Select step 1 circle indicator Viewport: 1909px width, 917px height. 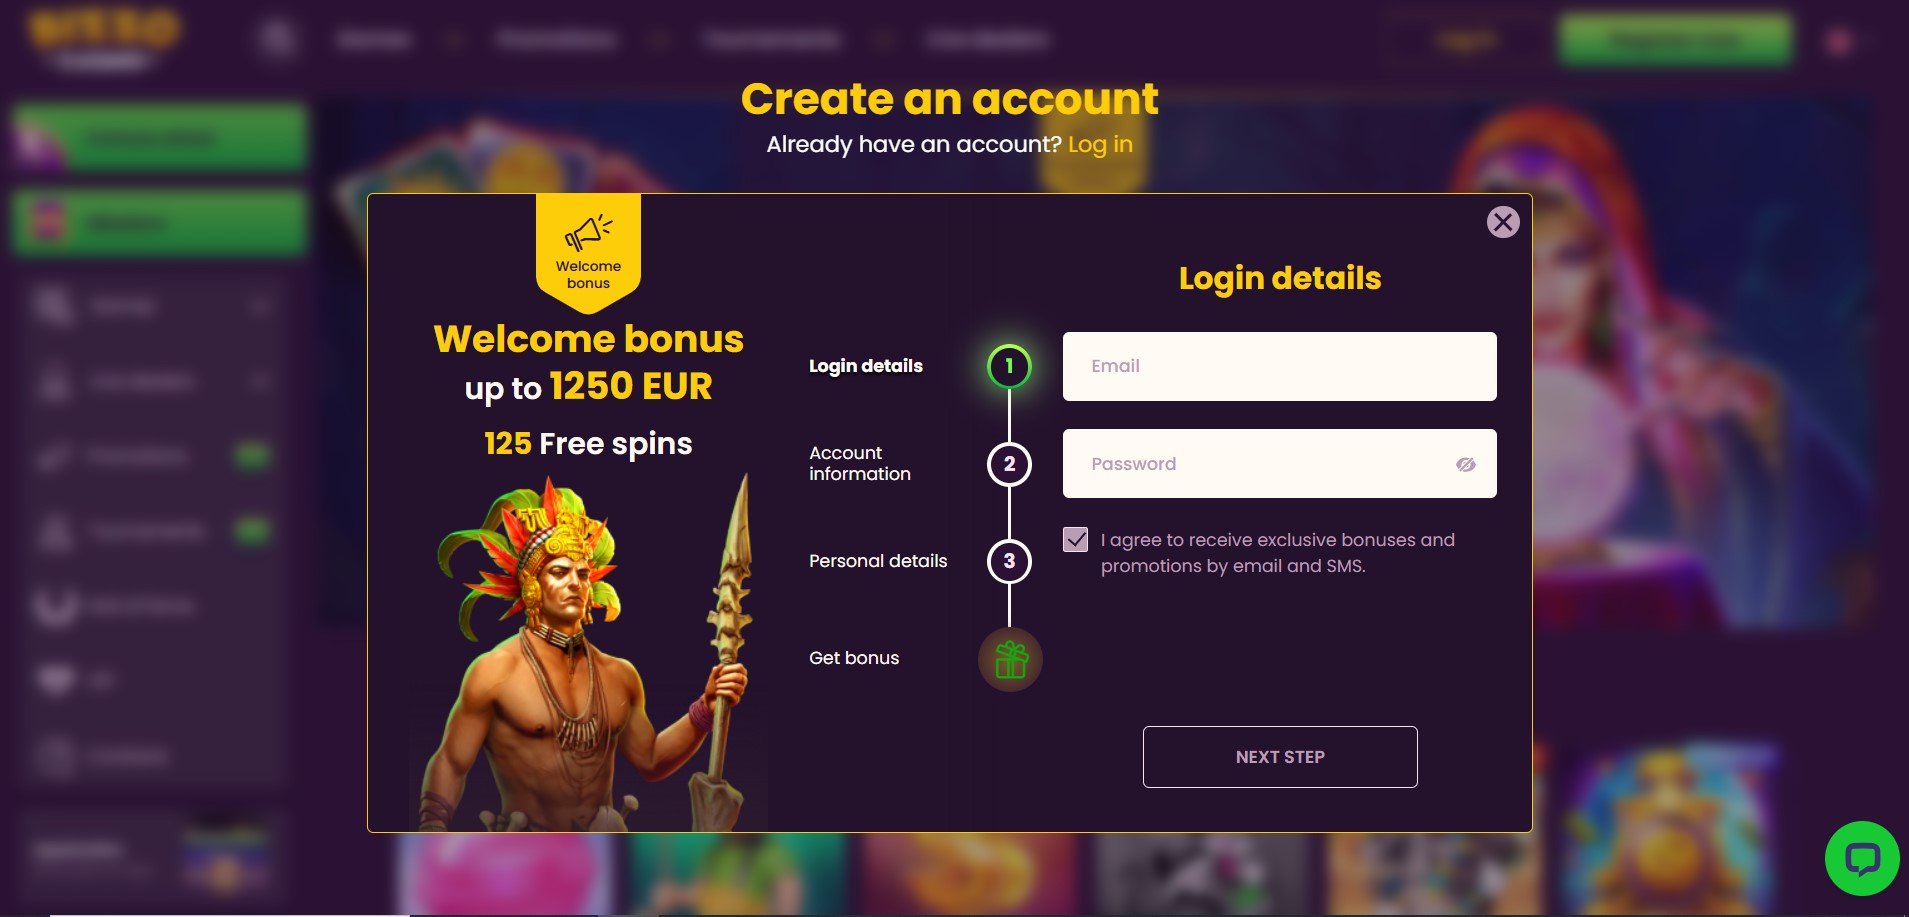click(1009, 366)
